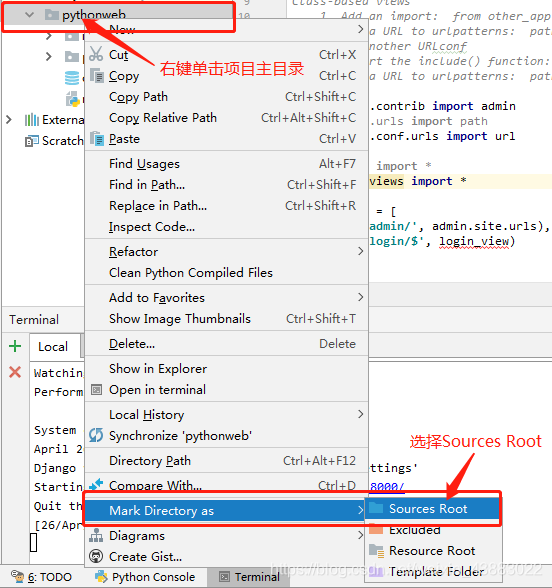Choose Find in Path option

226,185
